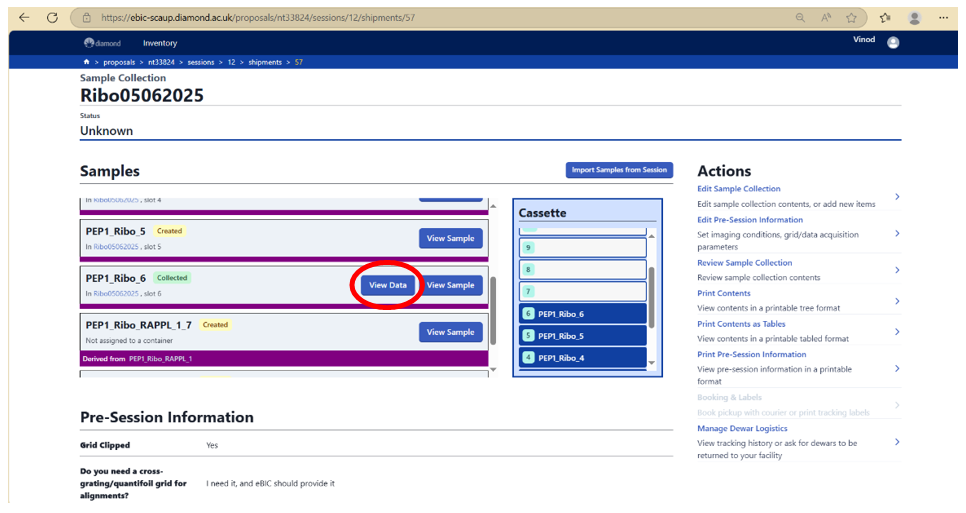
Task: Click chevron beside Print Pre-Session Information
Action: tap(897, 368)
